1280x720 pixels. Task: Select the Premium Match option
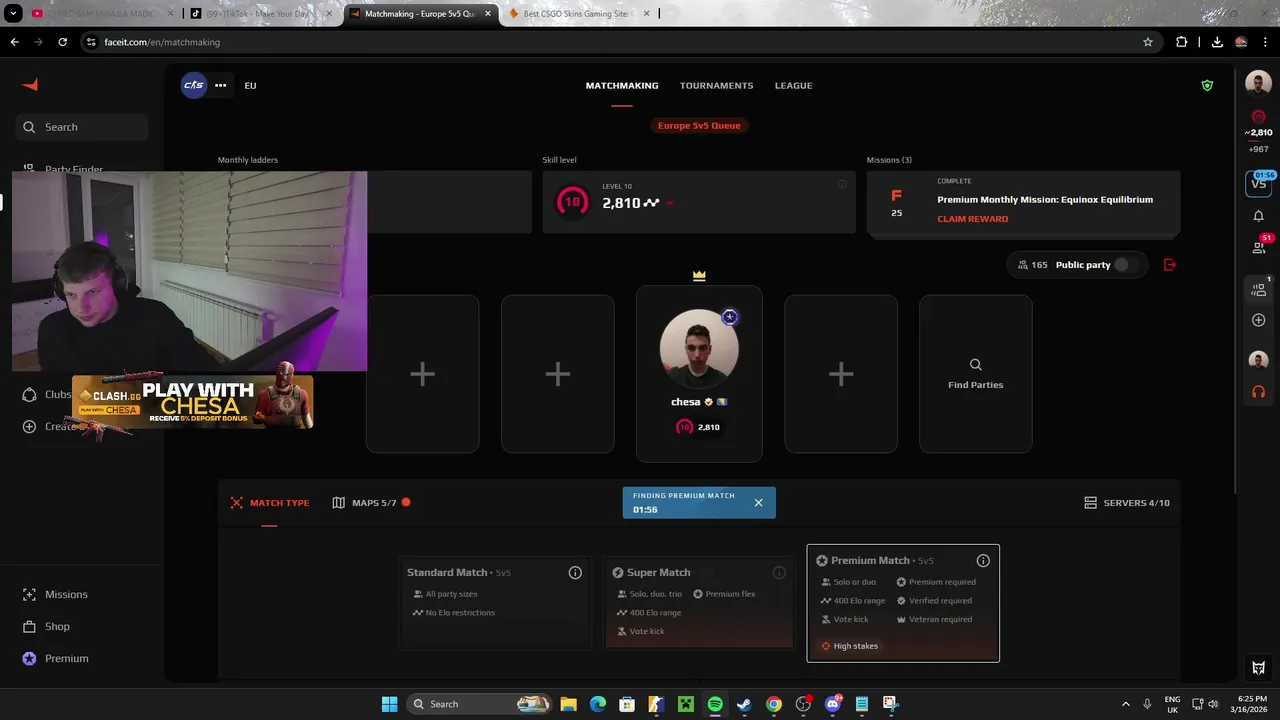(903, 603)
